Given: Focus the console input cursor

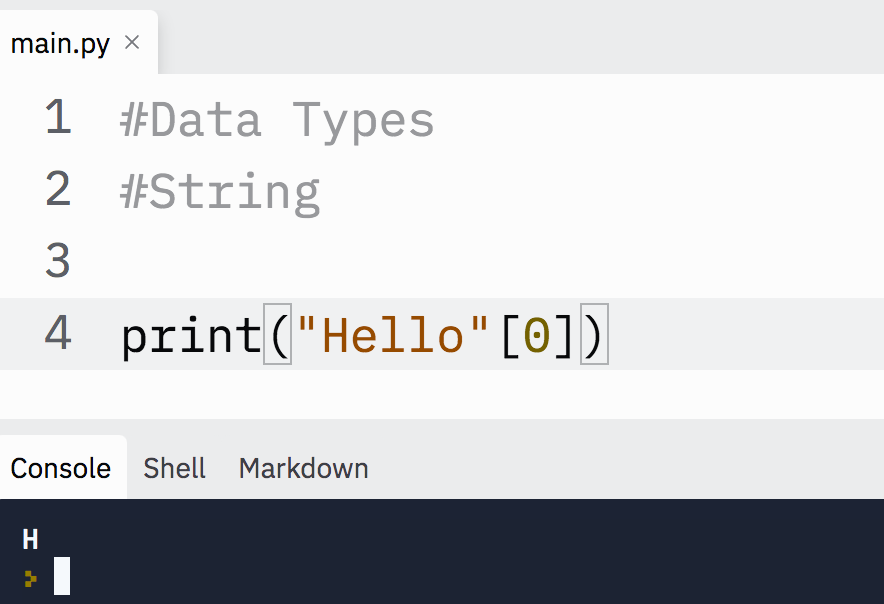Looking at the screenshot, I should (62, 576).
